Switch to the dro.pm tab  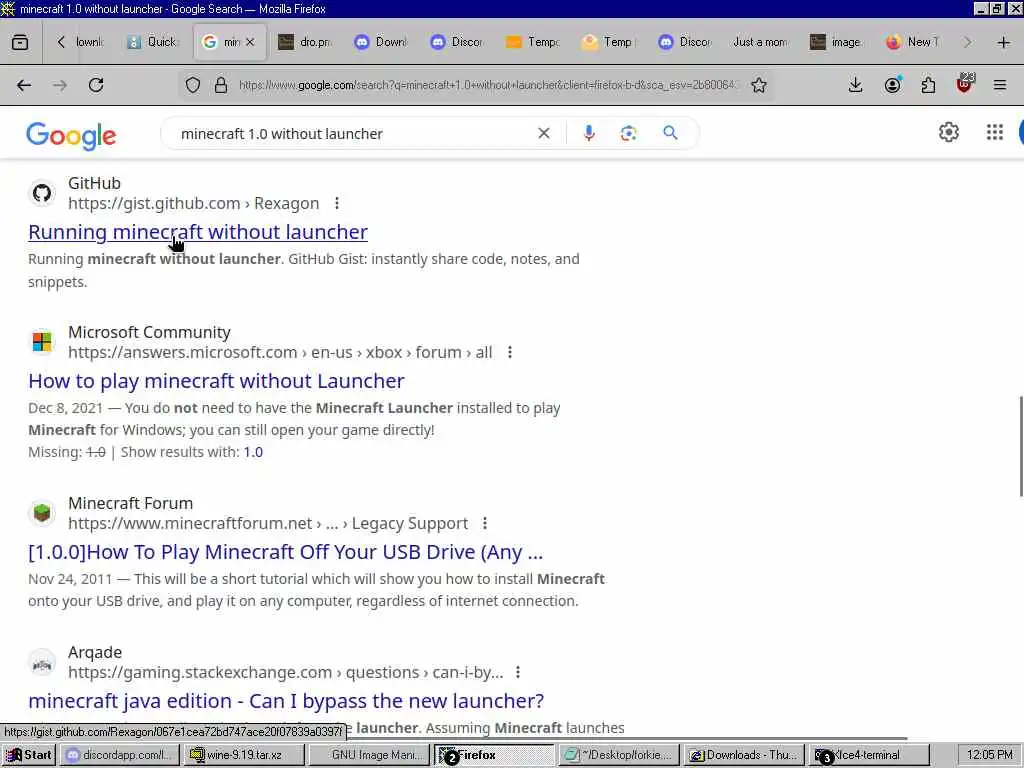305,42
